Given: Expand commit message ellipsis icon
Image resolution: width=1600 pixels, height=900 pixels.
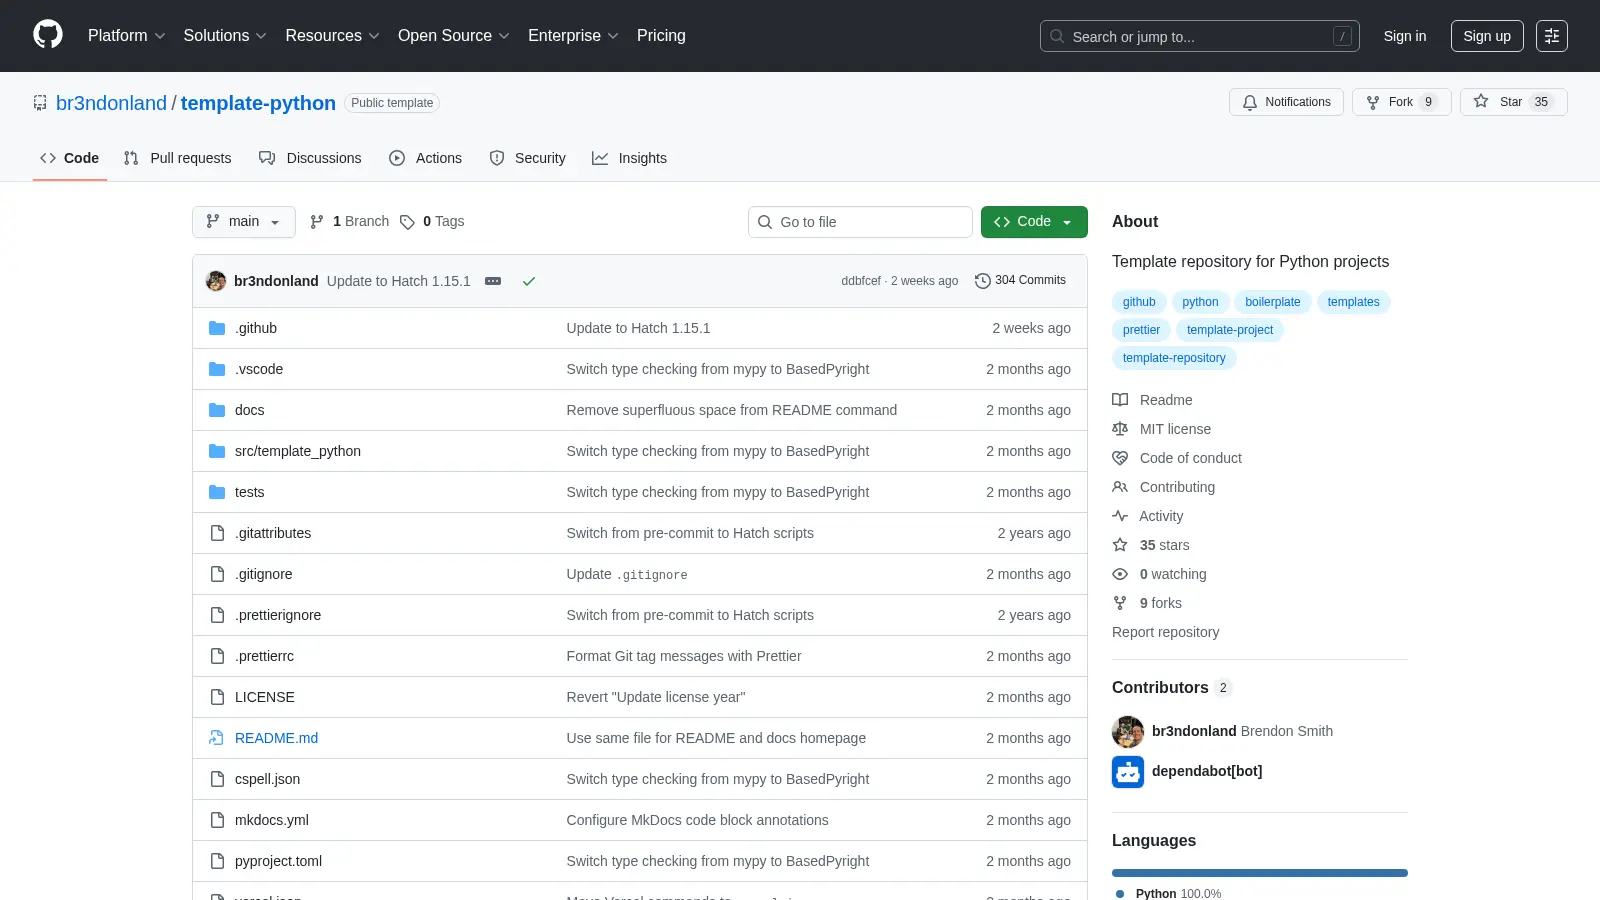Looking at the screenshot, I should [x=493, y=281].
